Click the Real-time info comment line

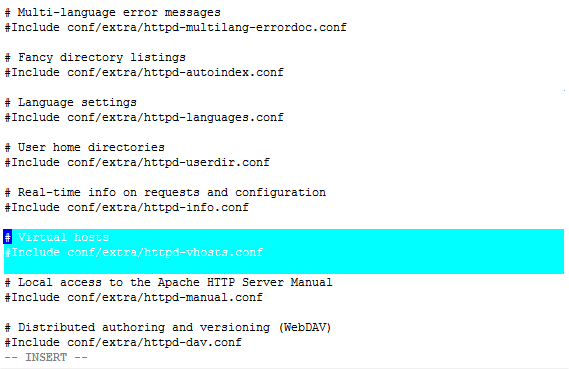click(x=165, y=193)
